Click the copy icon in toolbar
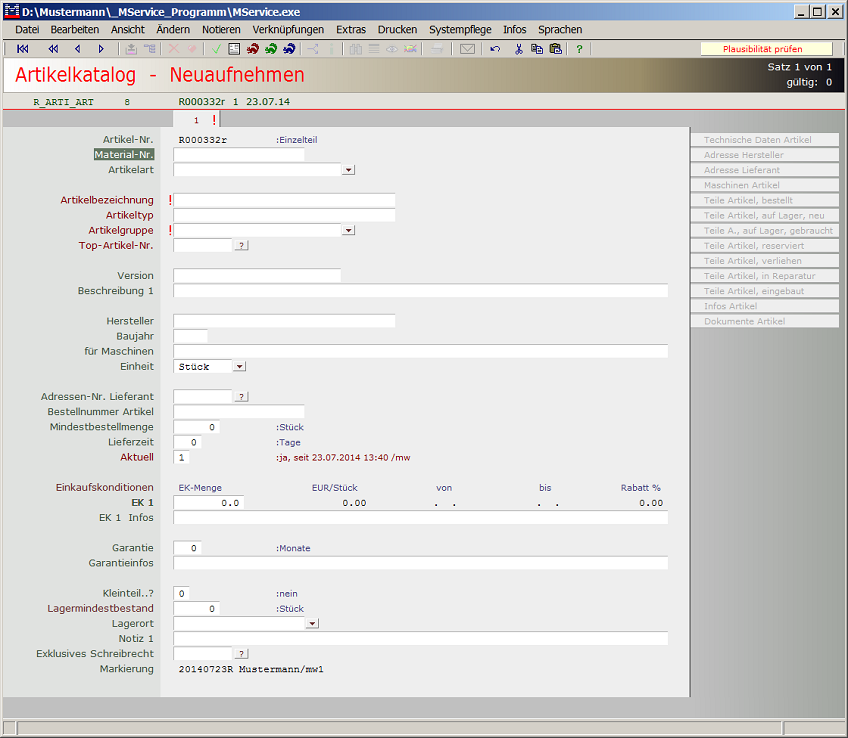 point(537,49)
